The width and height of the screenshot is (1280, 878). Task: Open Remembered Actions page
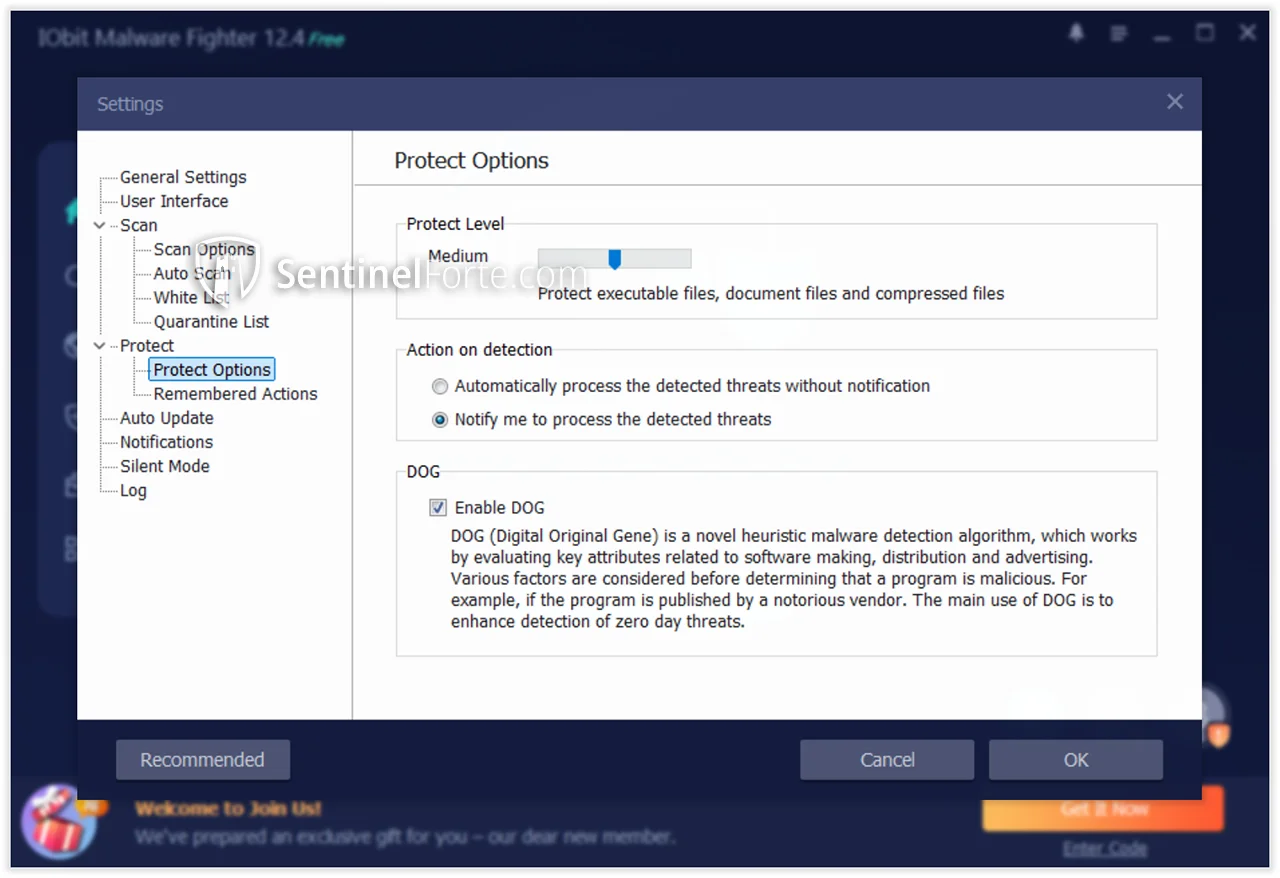tap(235, 393)
